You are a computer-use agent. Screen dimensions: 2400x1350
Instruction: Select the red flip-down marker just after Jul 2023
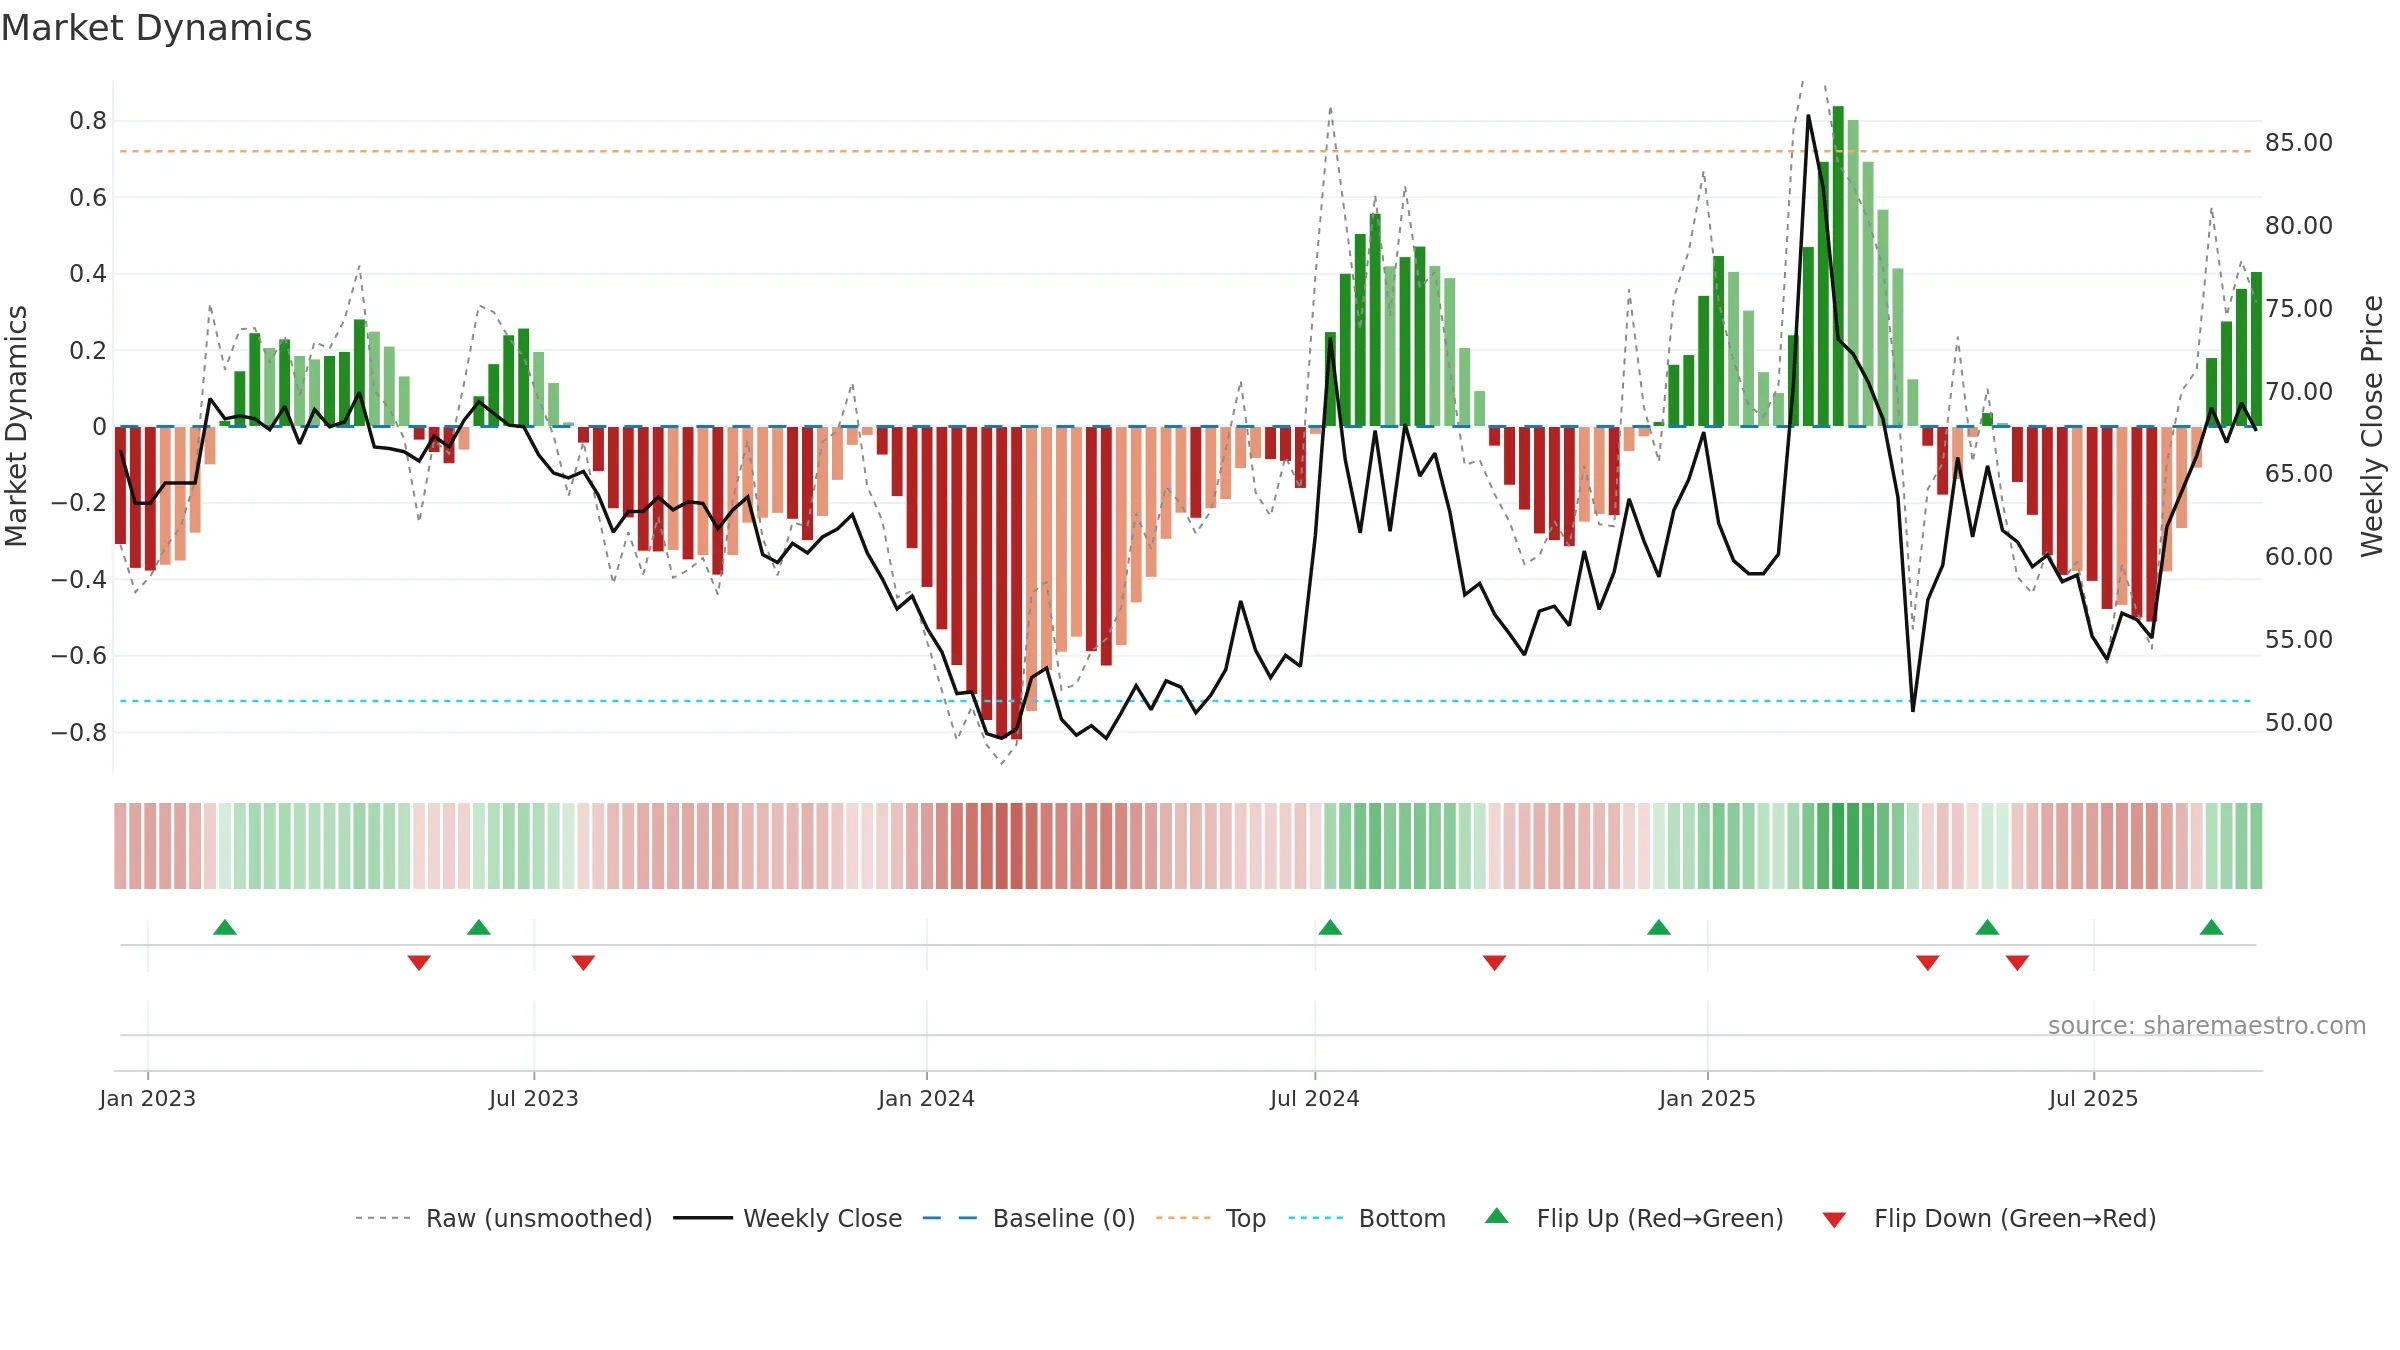tap(583, 963)
